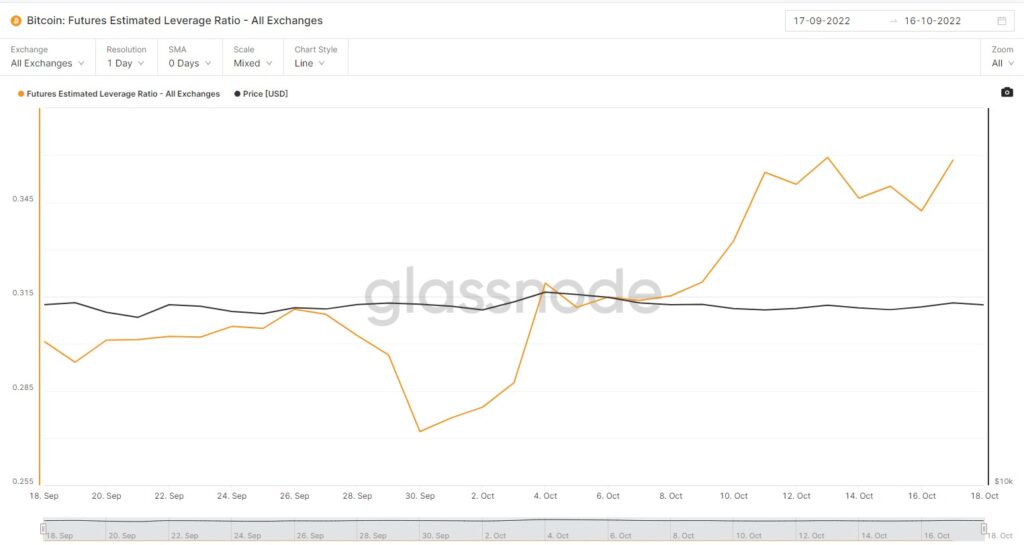This screenshot has height=545, width=1024.
Task: Click the camera screenshot icon
Action: coord(1007,93)
